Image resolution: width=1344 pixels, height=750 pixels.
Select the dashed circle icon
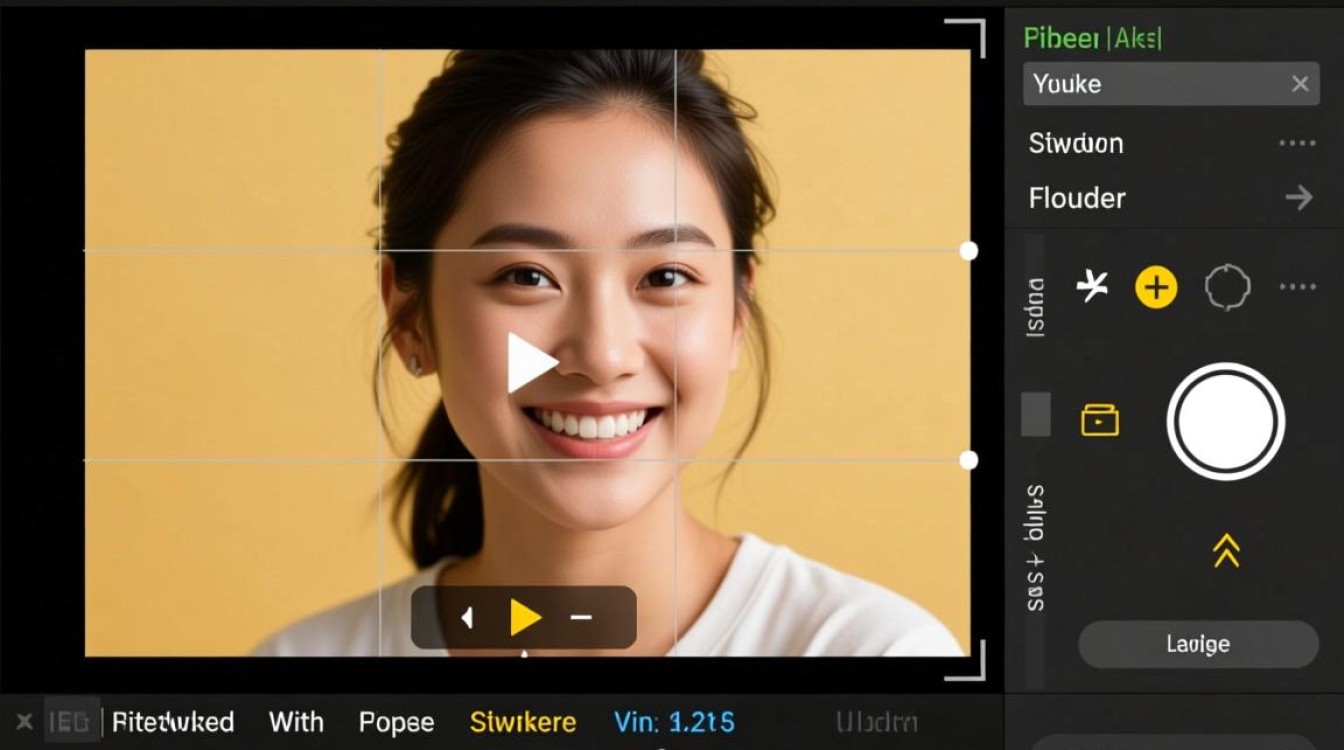click(1227, 288)
